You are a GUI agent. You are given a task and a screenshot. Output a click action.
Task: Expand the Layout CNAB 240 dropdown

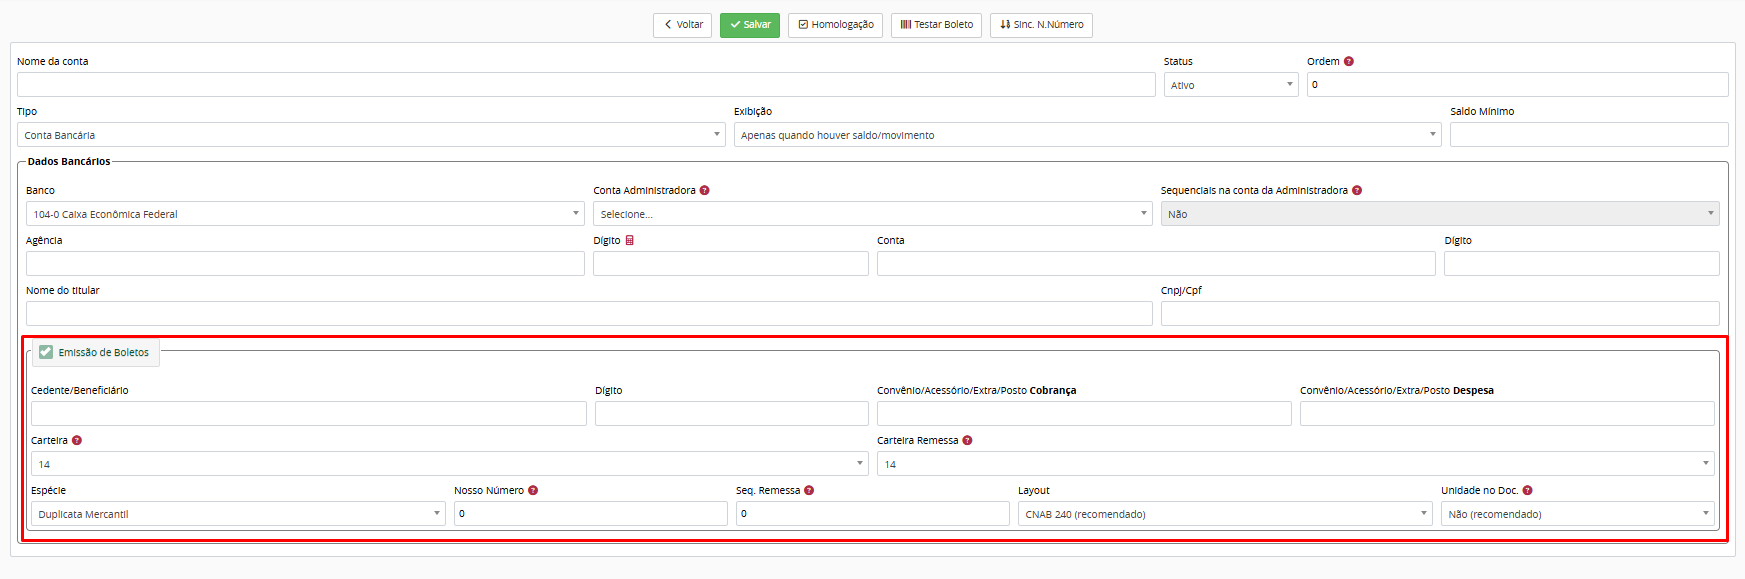point(1224,514)
